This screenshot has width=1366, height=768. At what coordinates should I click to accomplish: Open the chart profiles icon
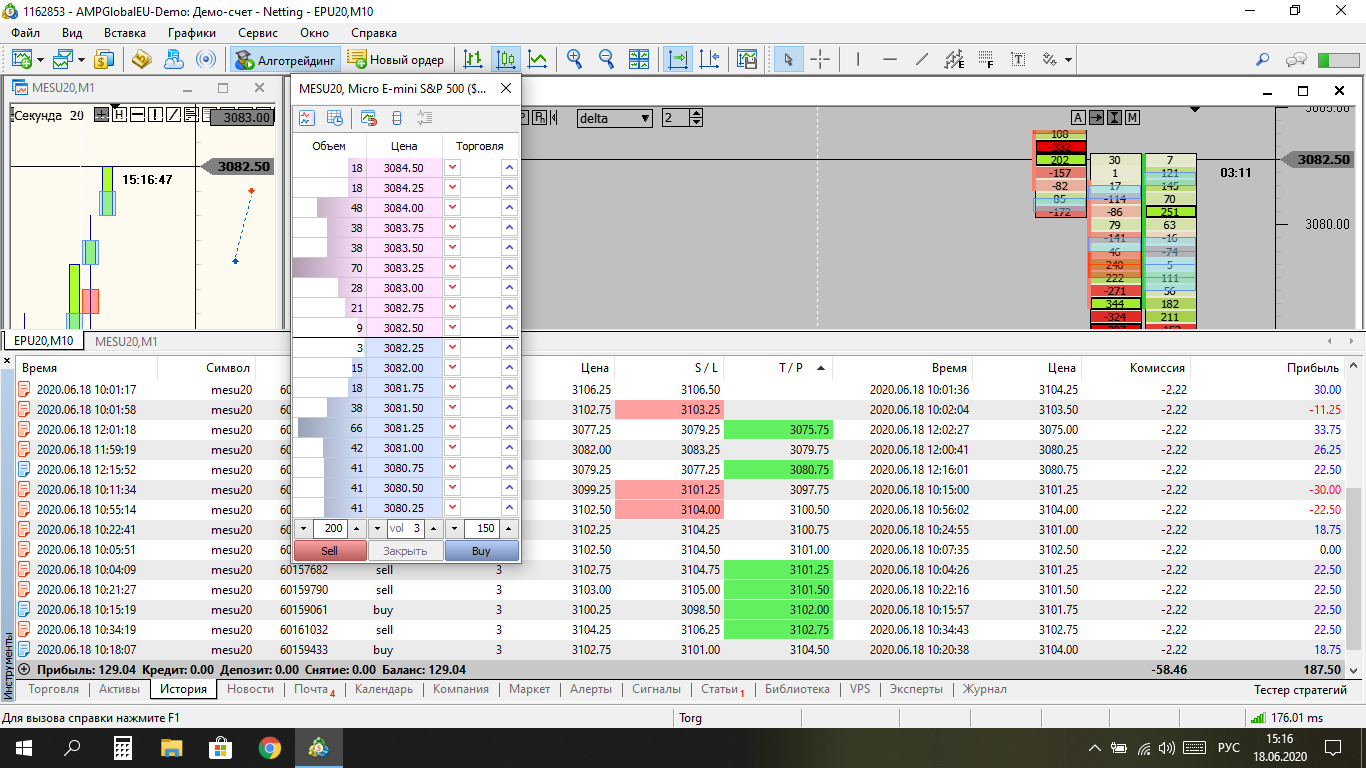click(x=63, y=59)
